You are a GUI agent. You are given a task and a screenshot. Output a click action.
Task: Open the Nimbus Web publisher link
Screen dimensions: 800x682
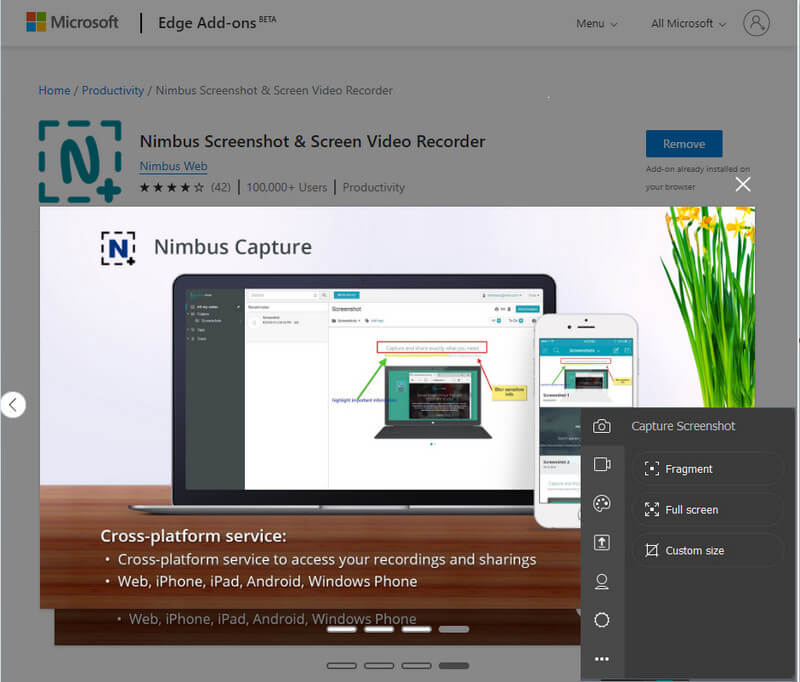(173, 166)
